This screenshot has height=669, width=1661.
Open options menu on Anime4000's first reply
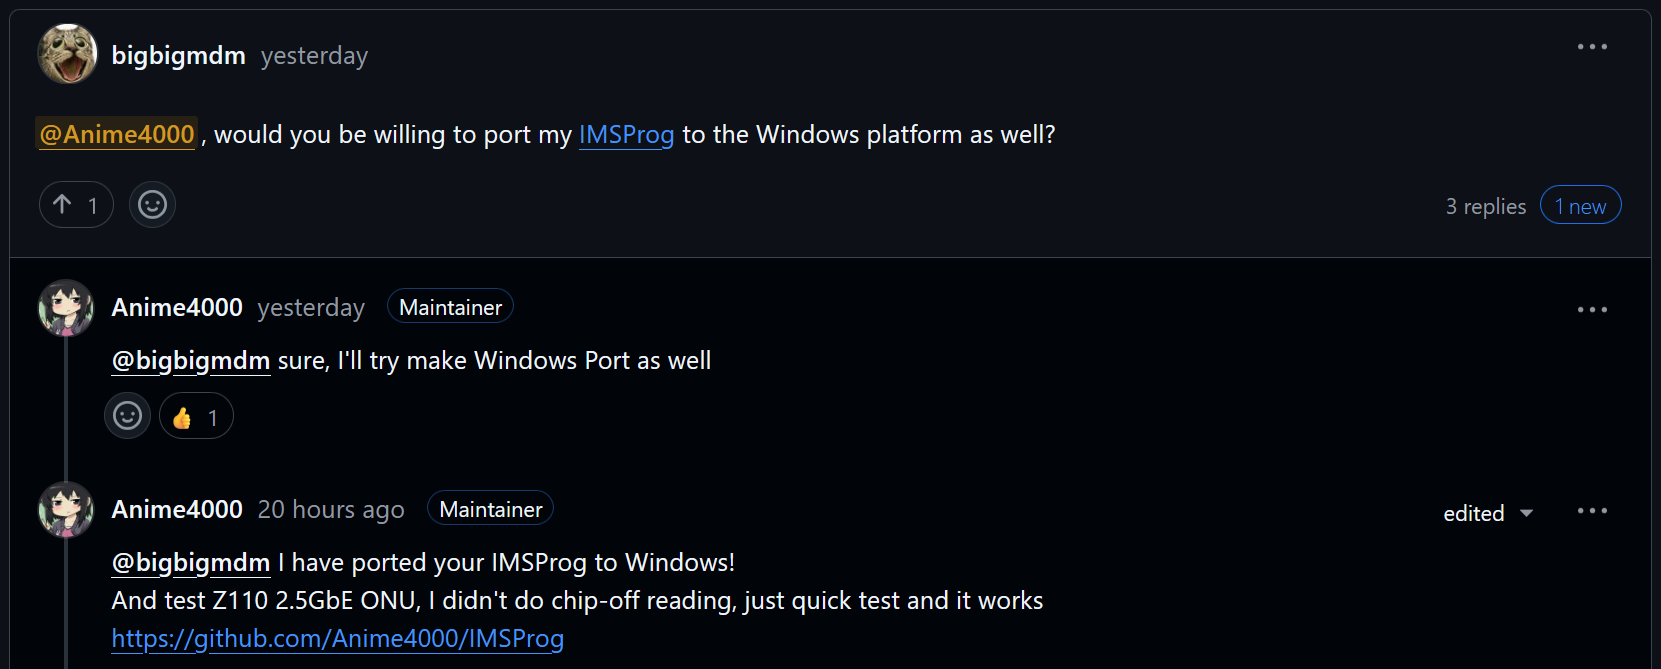pos(1592,310)
